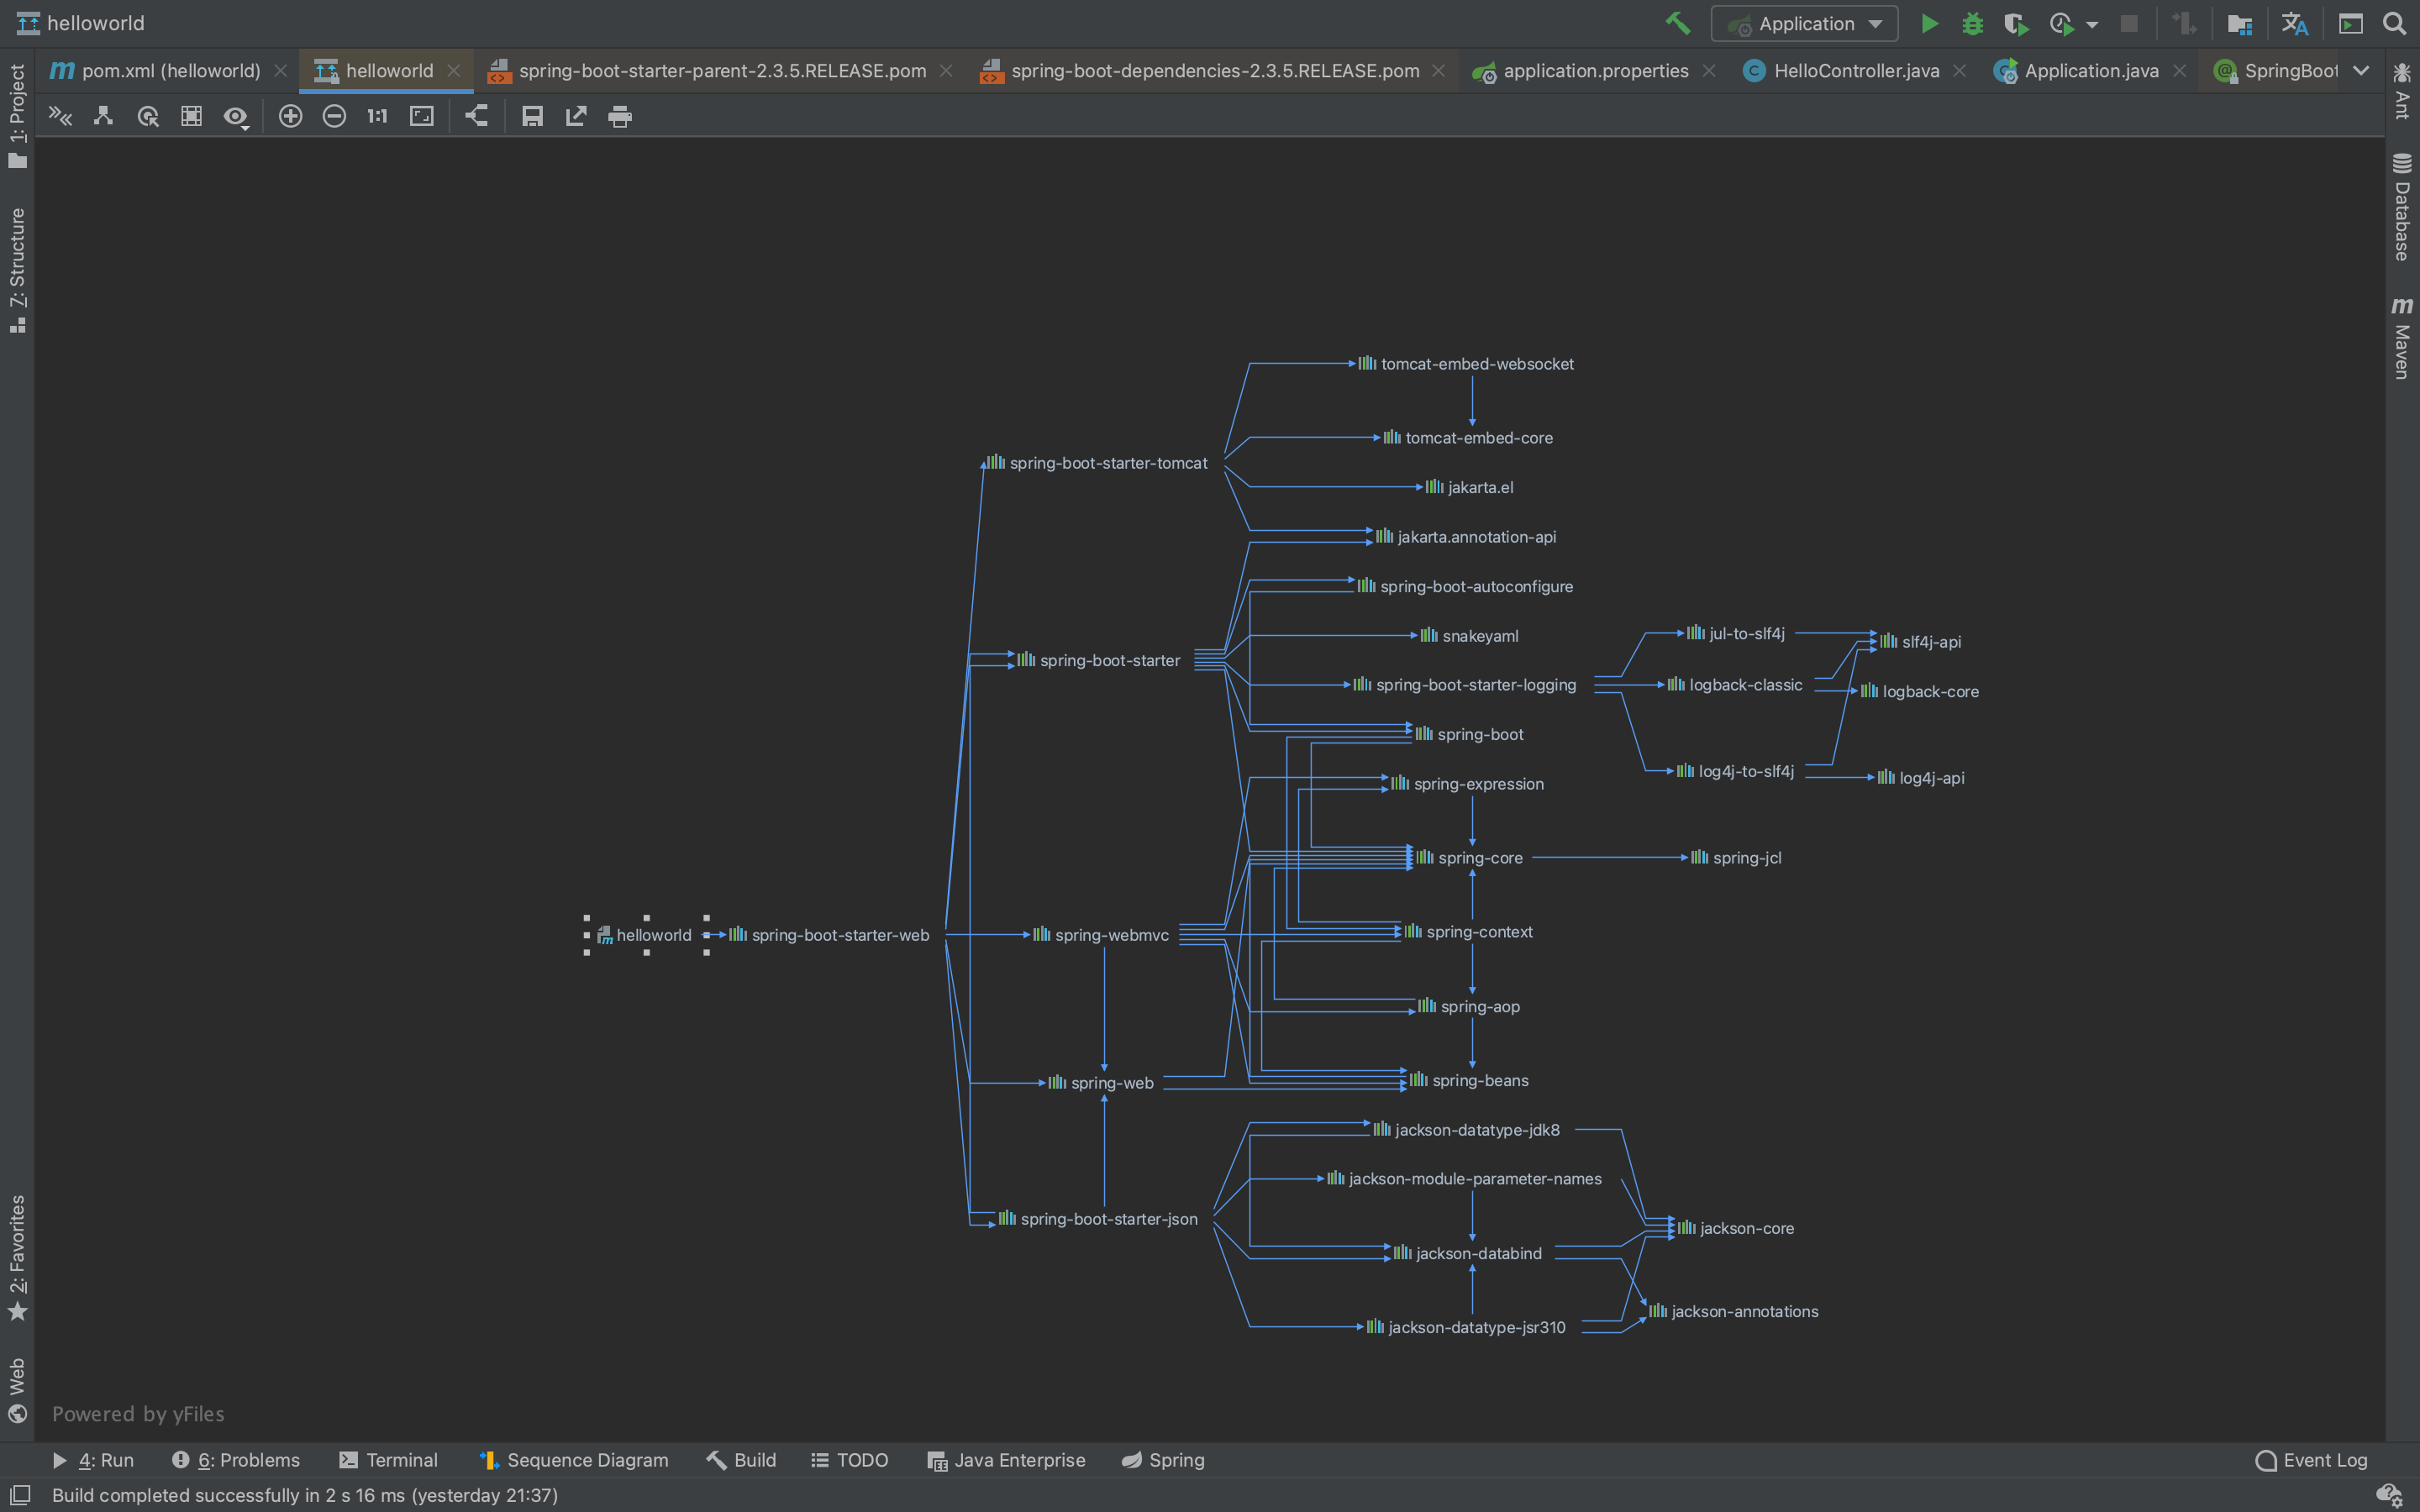Print the diagram with printer icon
Viewport: 2420px width, 1512px height.
(x=620, y=116)
